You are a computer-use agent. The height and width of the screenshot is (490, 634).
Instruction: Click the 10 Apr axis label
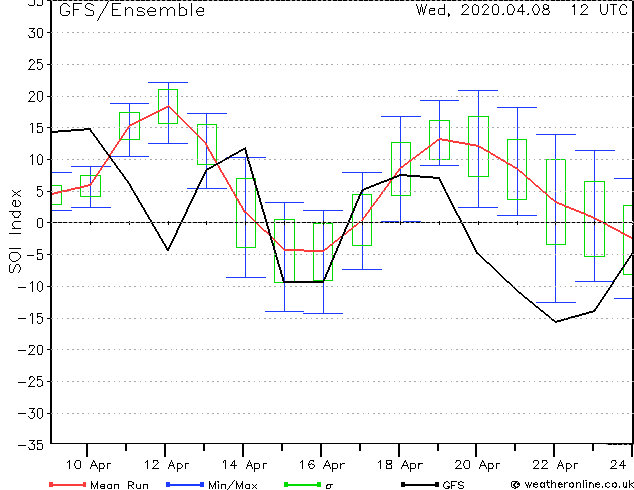point(88,465)
